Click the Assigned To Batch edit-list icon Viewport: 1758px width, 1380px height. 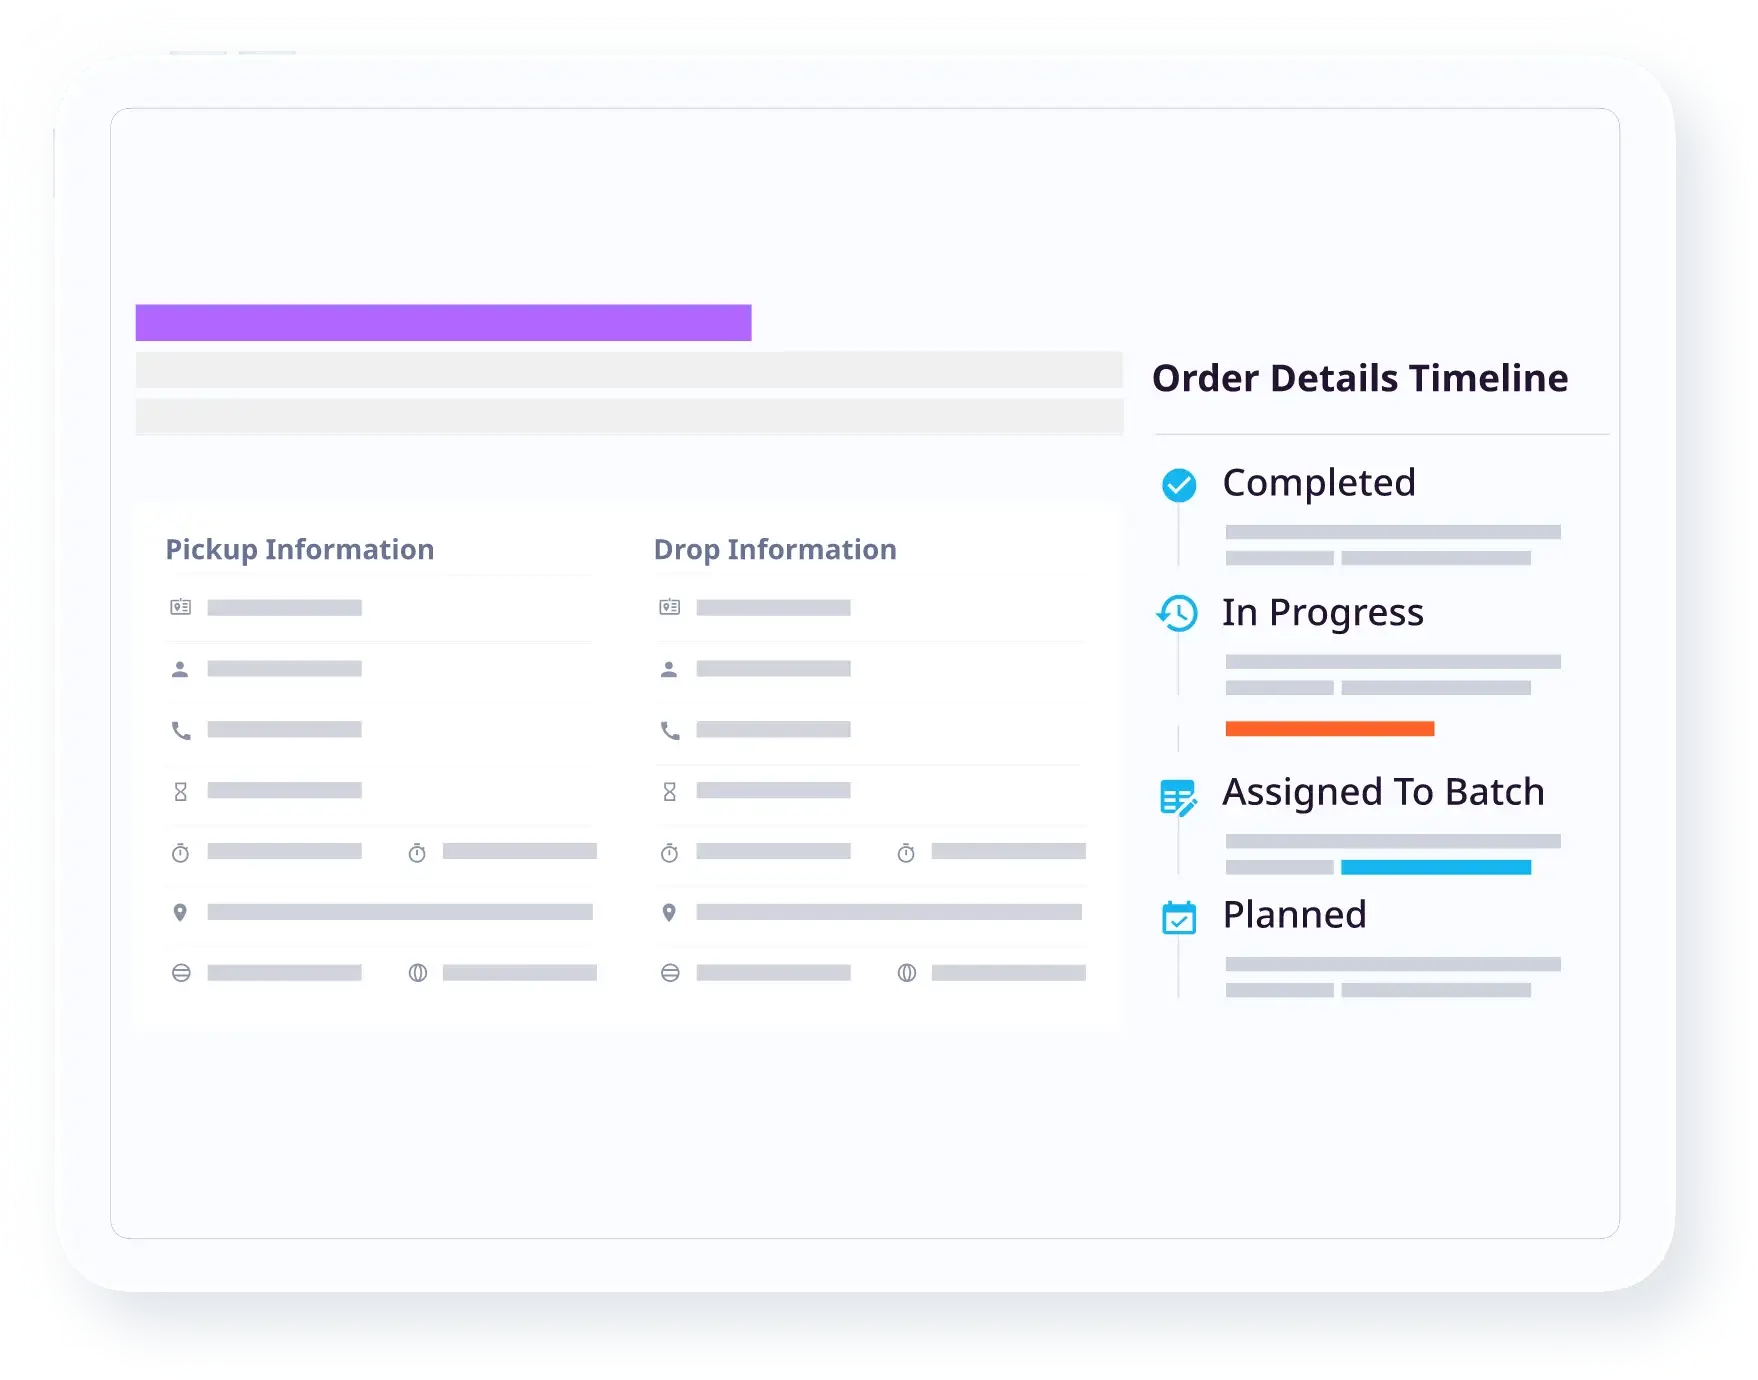click(1178, 797)
